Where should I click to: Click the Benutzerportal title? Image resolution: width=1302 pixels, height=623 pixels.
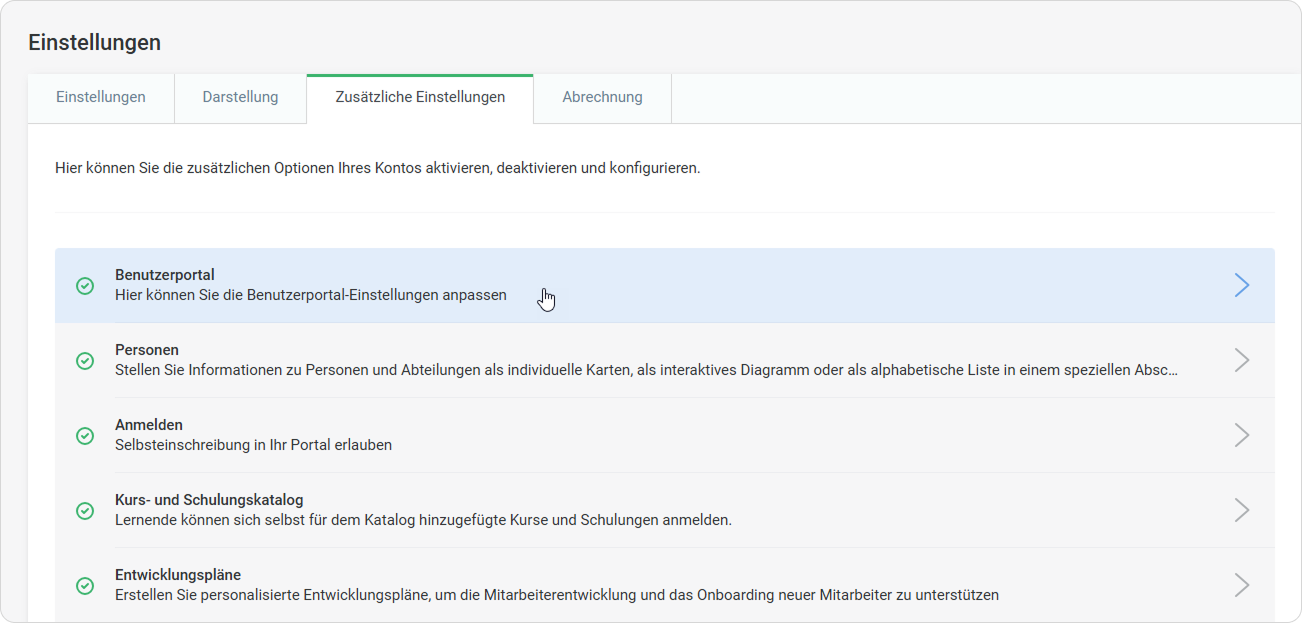(165, 275)
